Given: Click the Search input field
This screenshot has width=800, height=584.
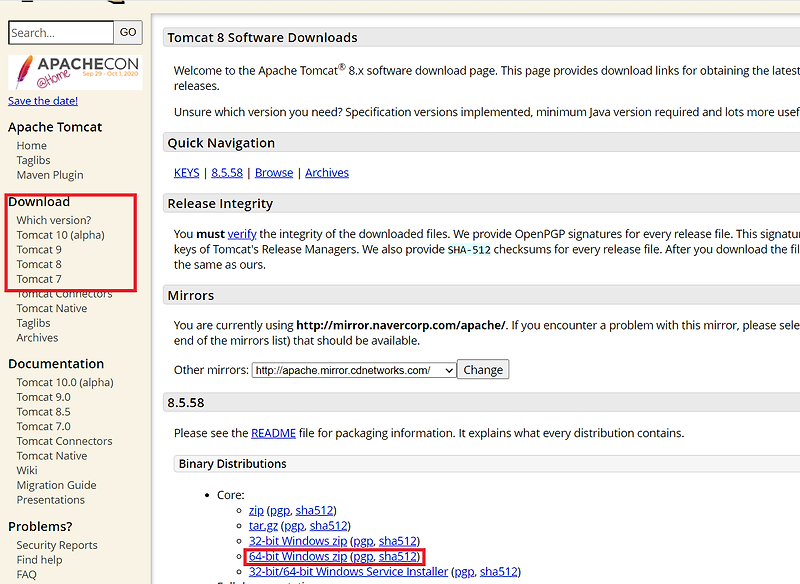Looking at the screenshot, I should pyautogui.click(x=61, y=33).
